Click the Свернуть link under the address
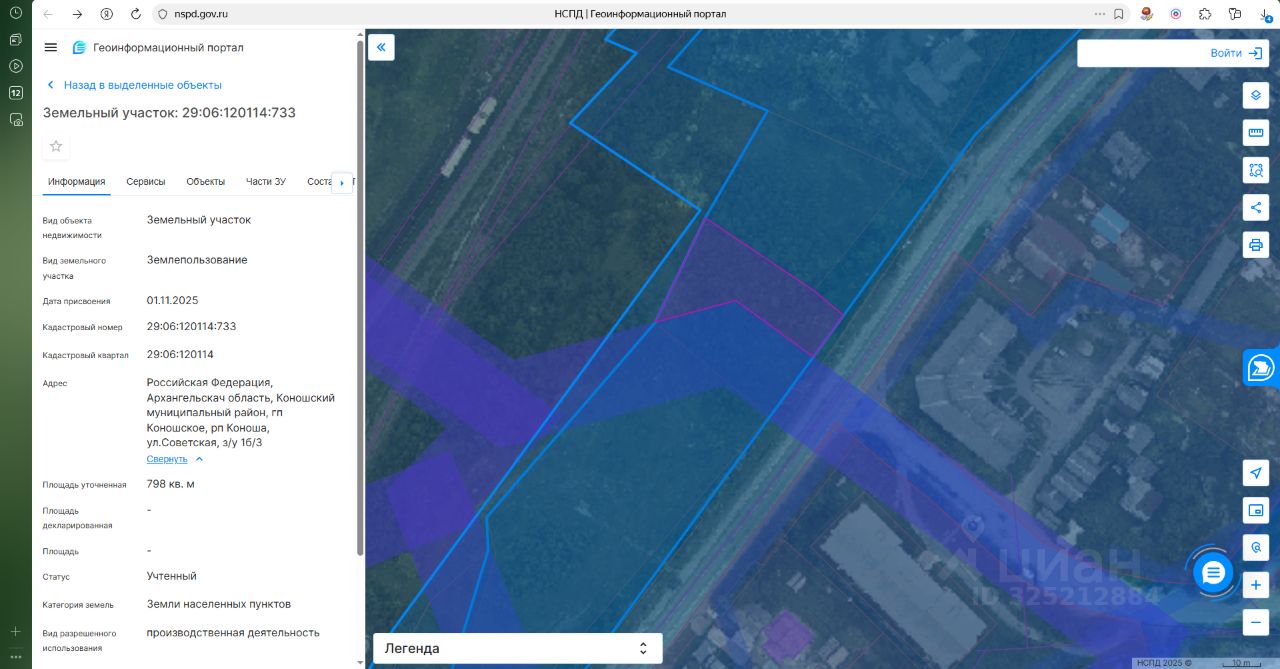Screen dimensions: 1280x669 tap(167, 459)
